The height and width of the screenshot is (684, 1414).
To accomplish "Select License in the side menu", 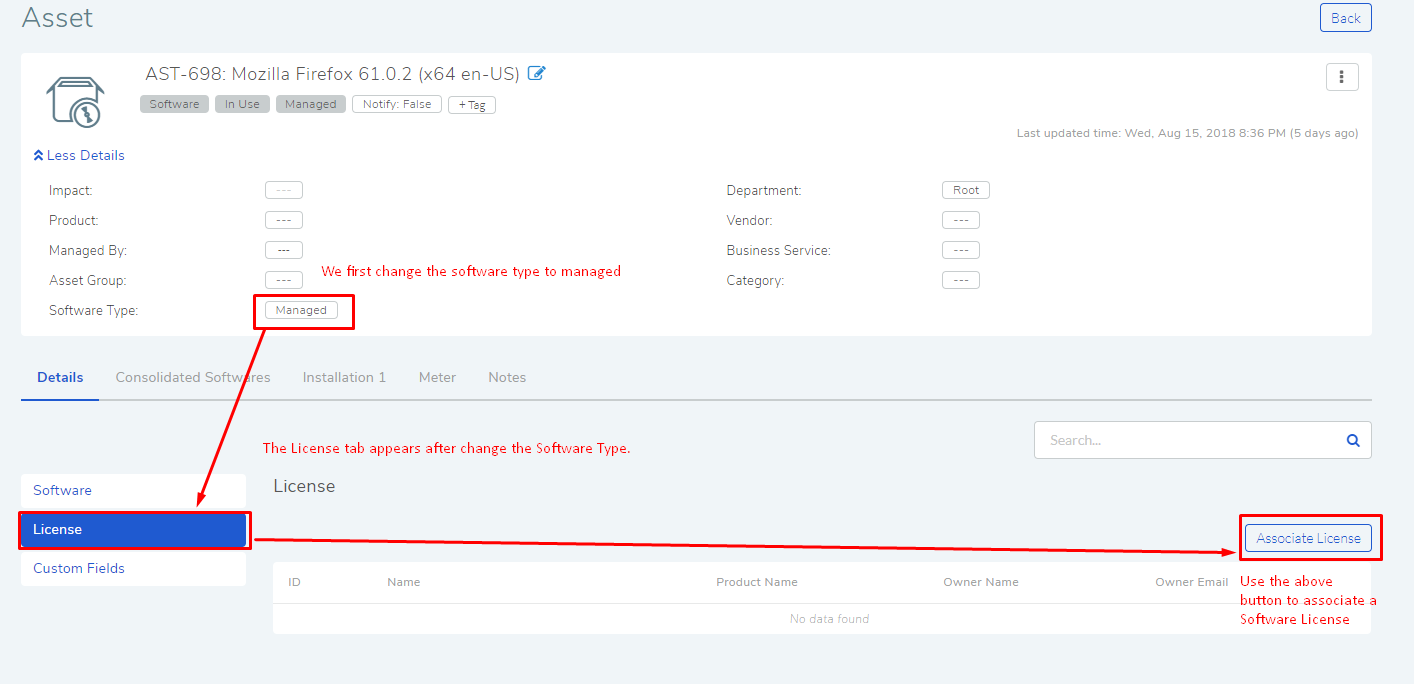I will tap(133, 529).
